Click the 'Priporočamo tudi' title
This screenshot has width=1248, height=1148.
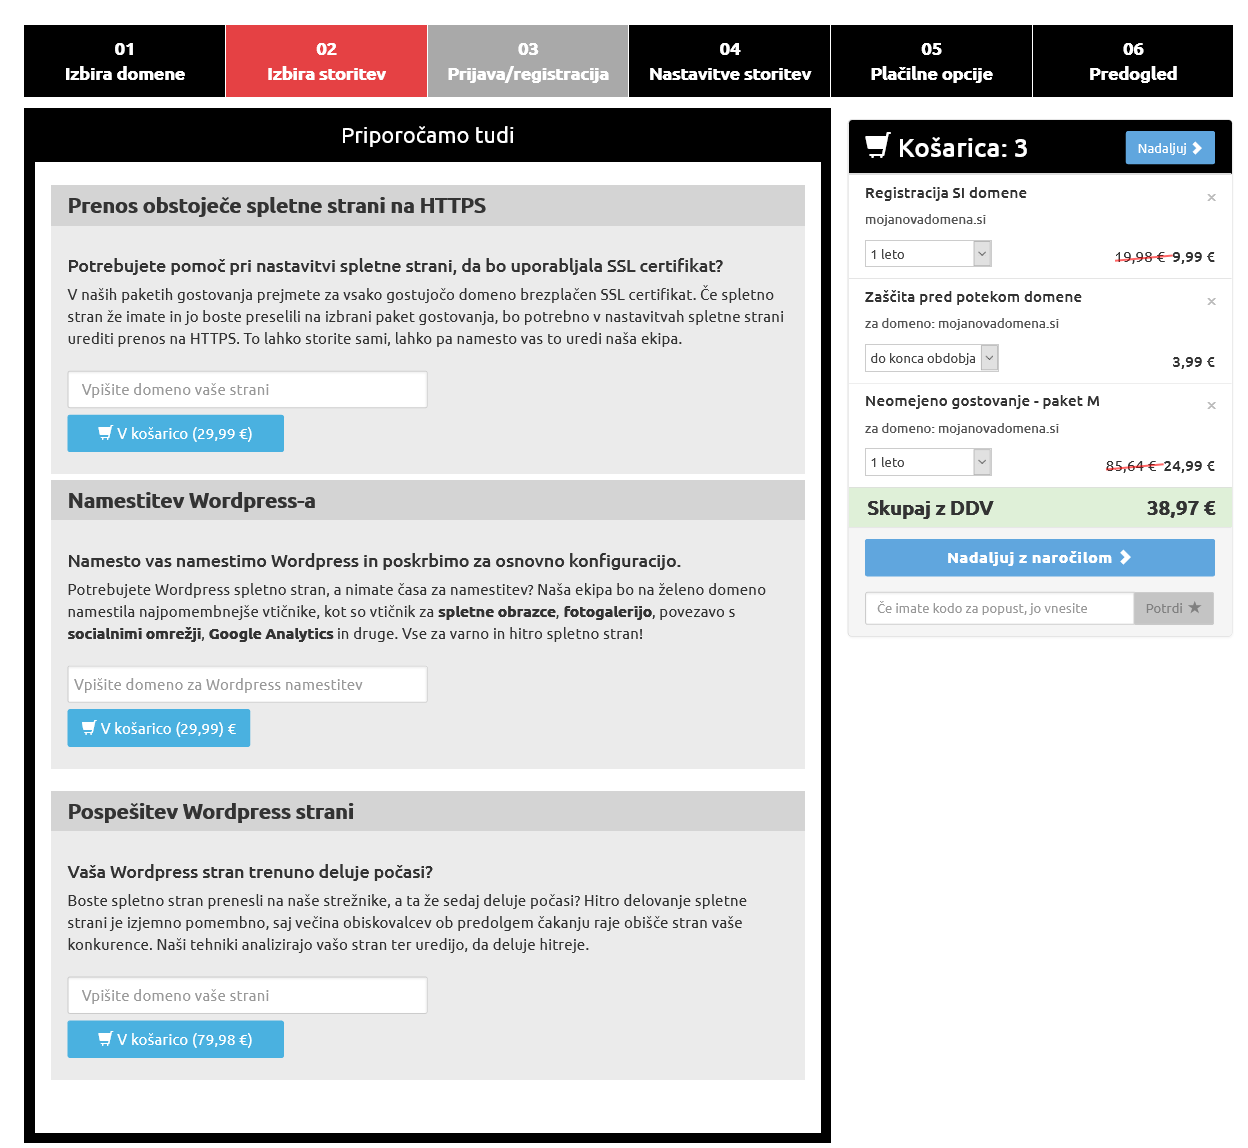428,135
